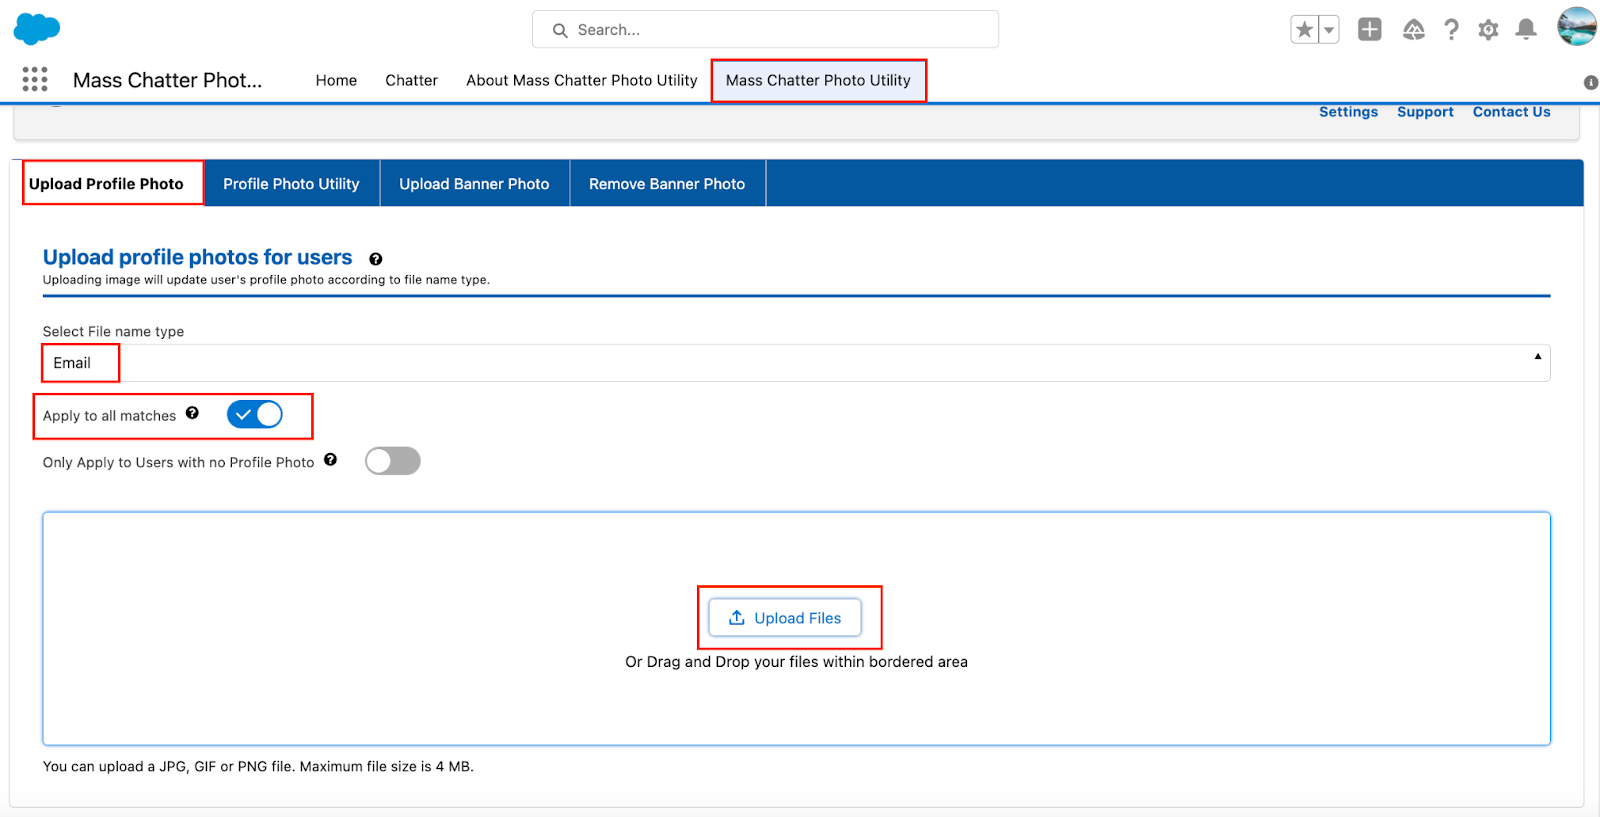This screenshot has width=1600, height=817.
Task: Open the Setup gear icon
Action: [x=1488, y=30]
